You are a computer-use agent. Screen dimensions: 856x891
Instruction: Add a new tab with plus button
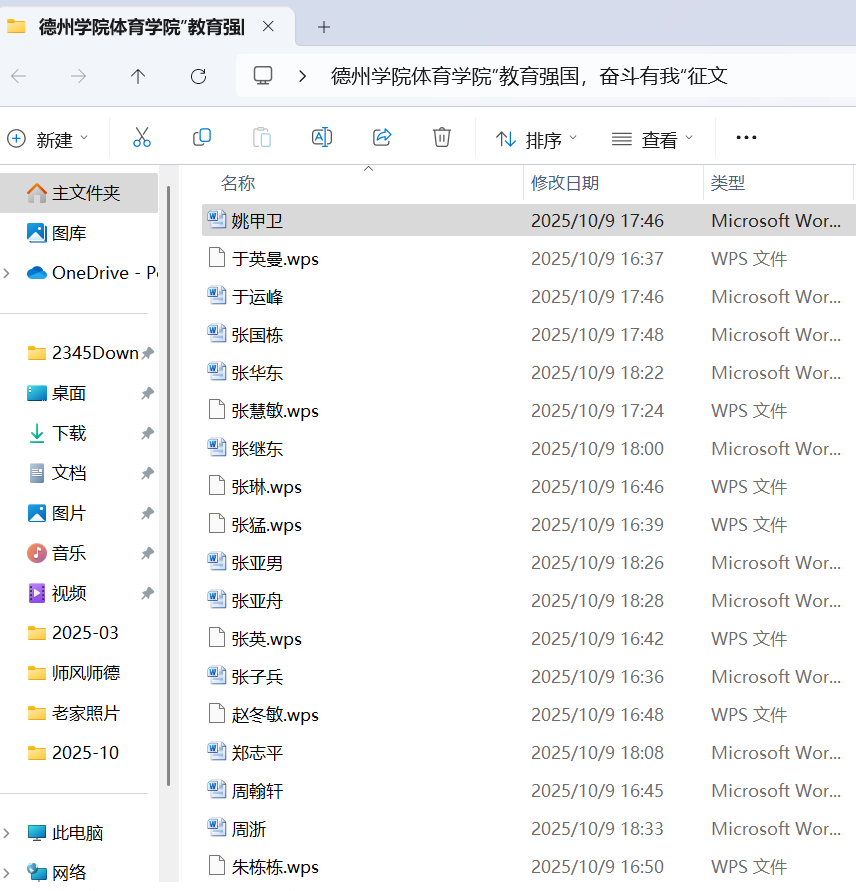click(323, 27)
